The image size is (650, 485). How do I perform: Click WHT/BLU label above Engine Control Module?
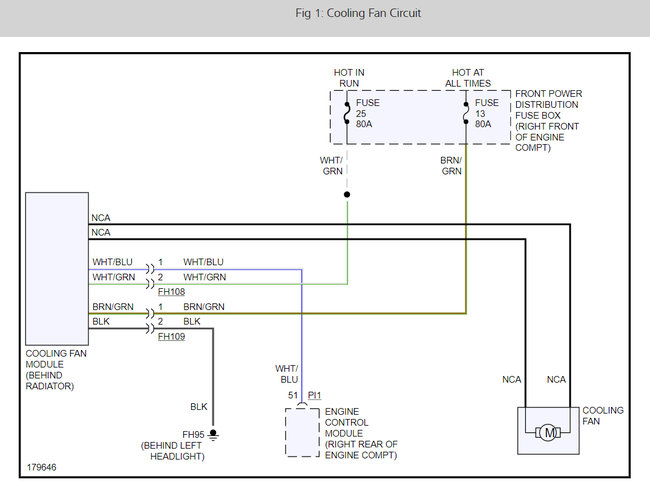point(286,374)
